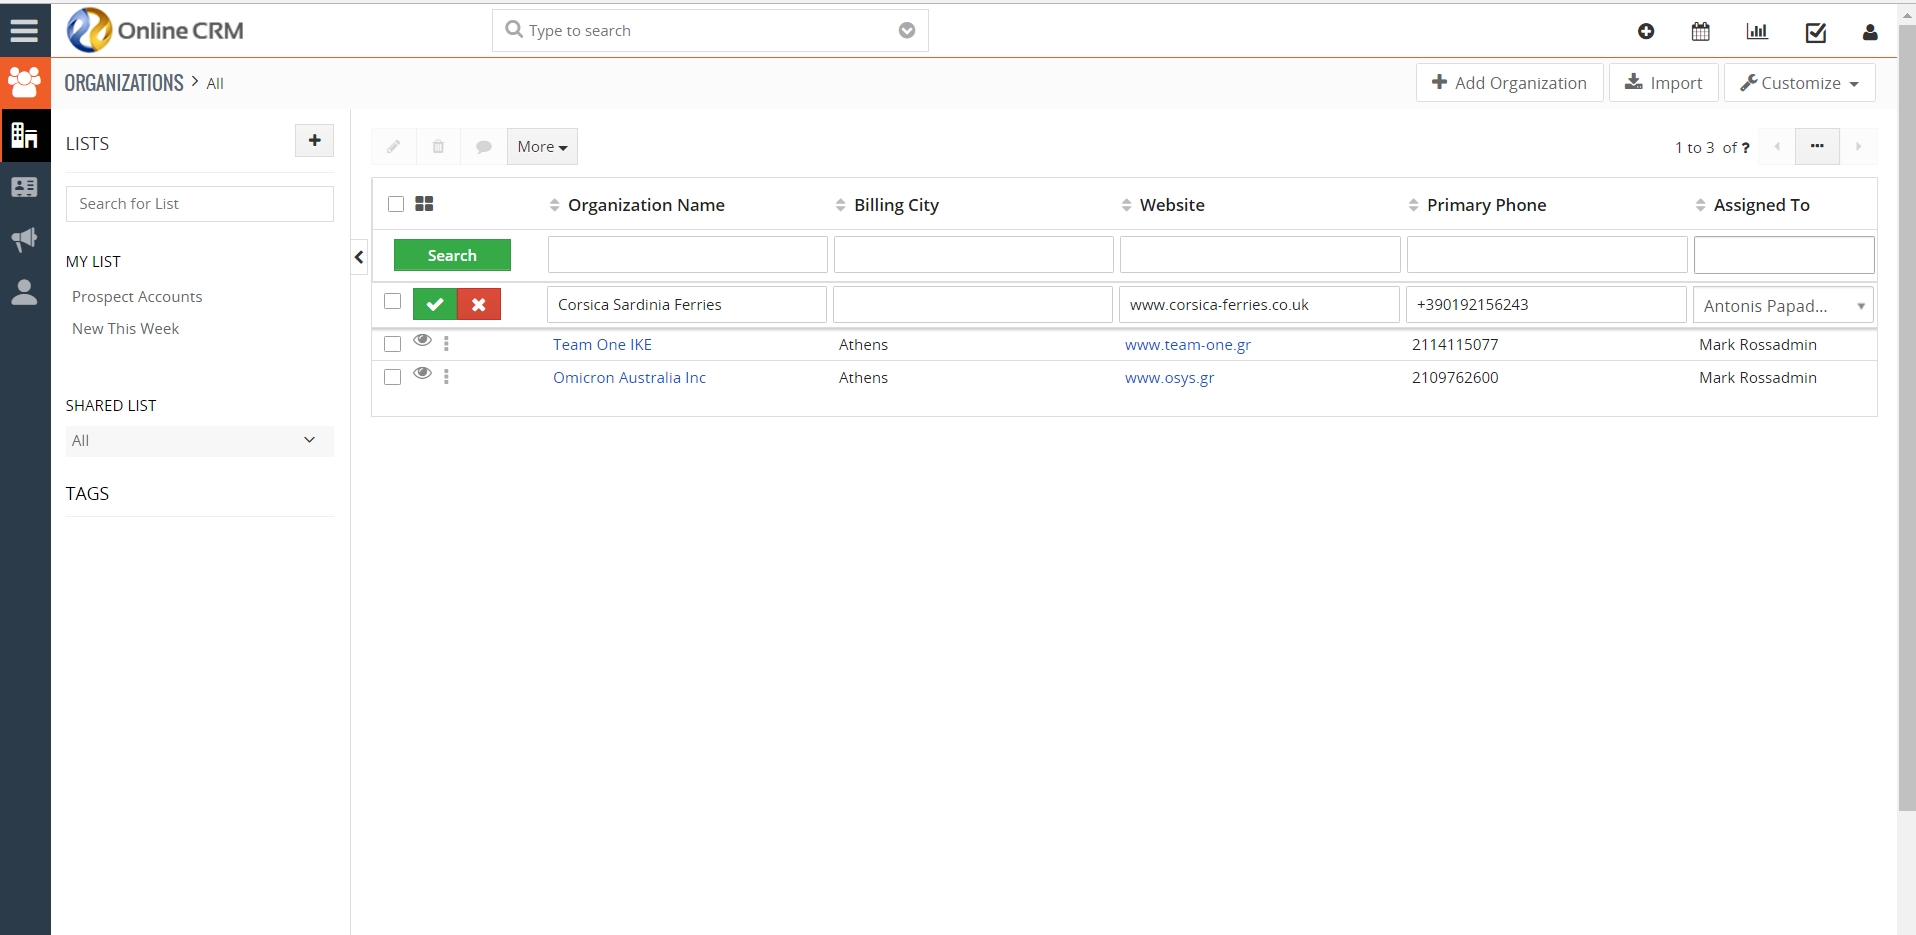1916x935 pixels.
Task: Open the orange Marketing group sidebar icon
Action: point(25,82)
